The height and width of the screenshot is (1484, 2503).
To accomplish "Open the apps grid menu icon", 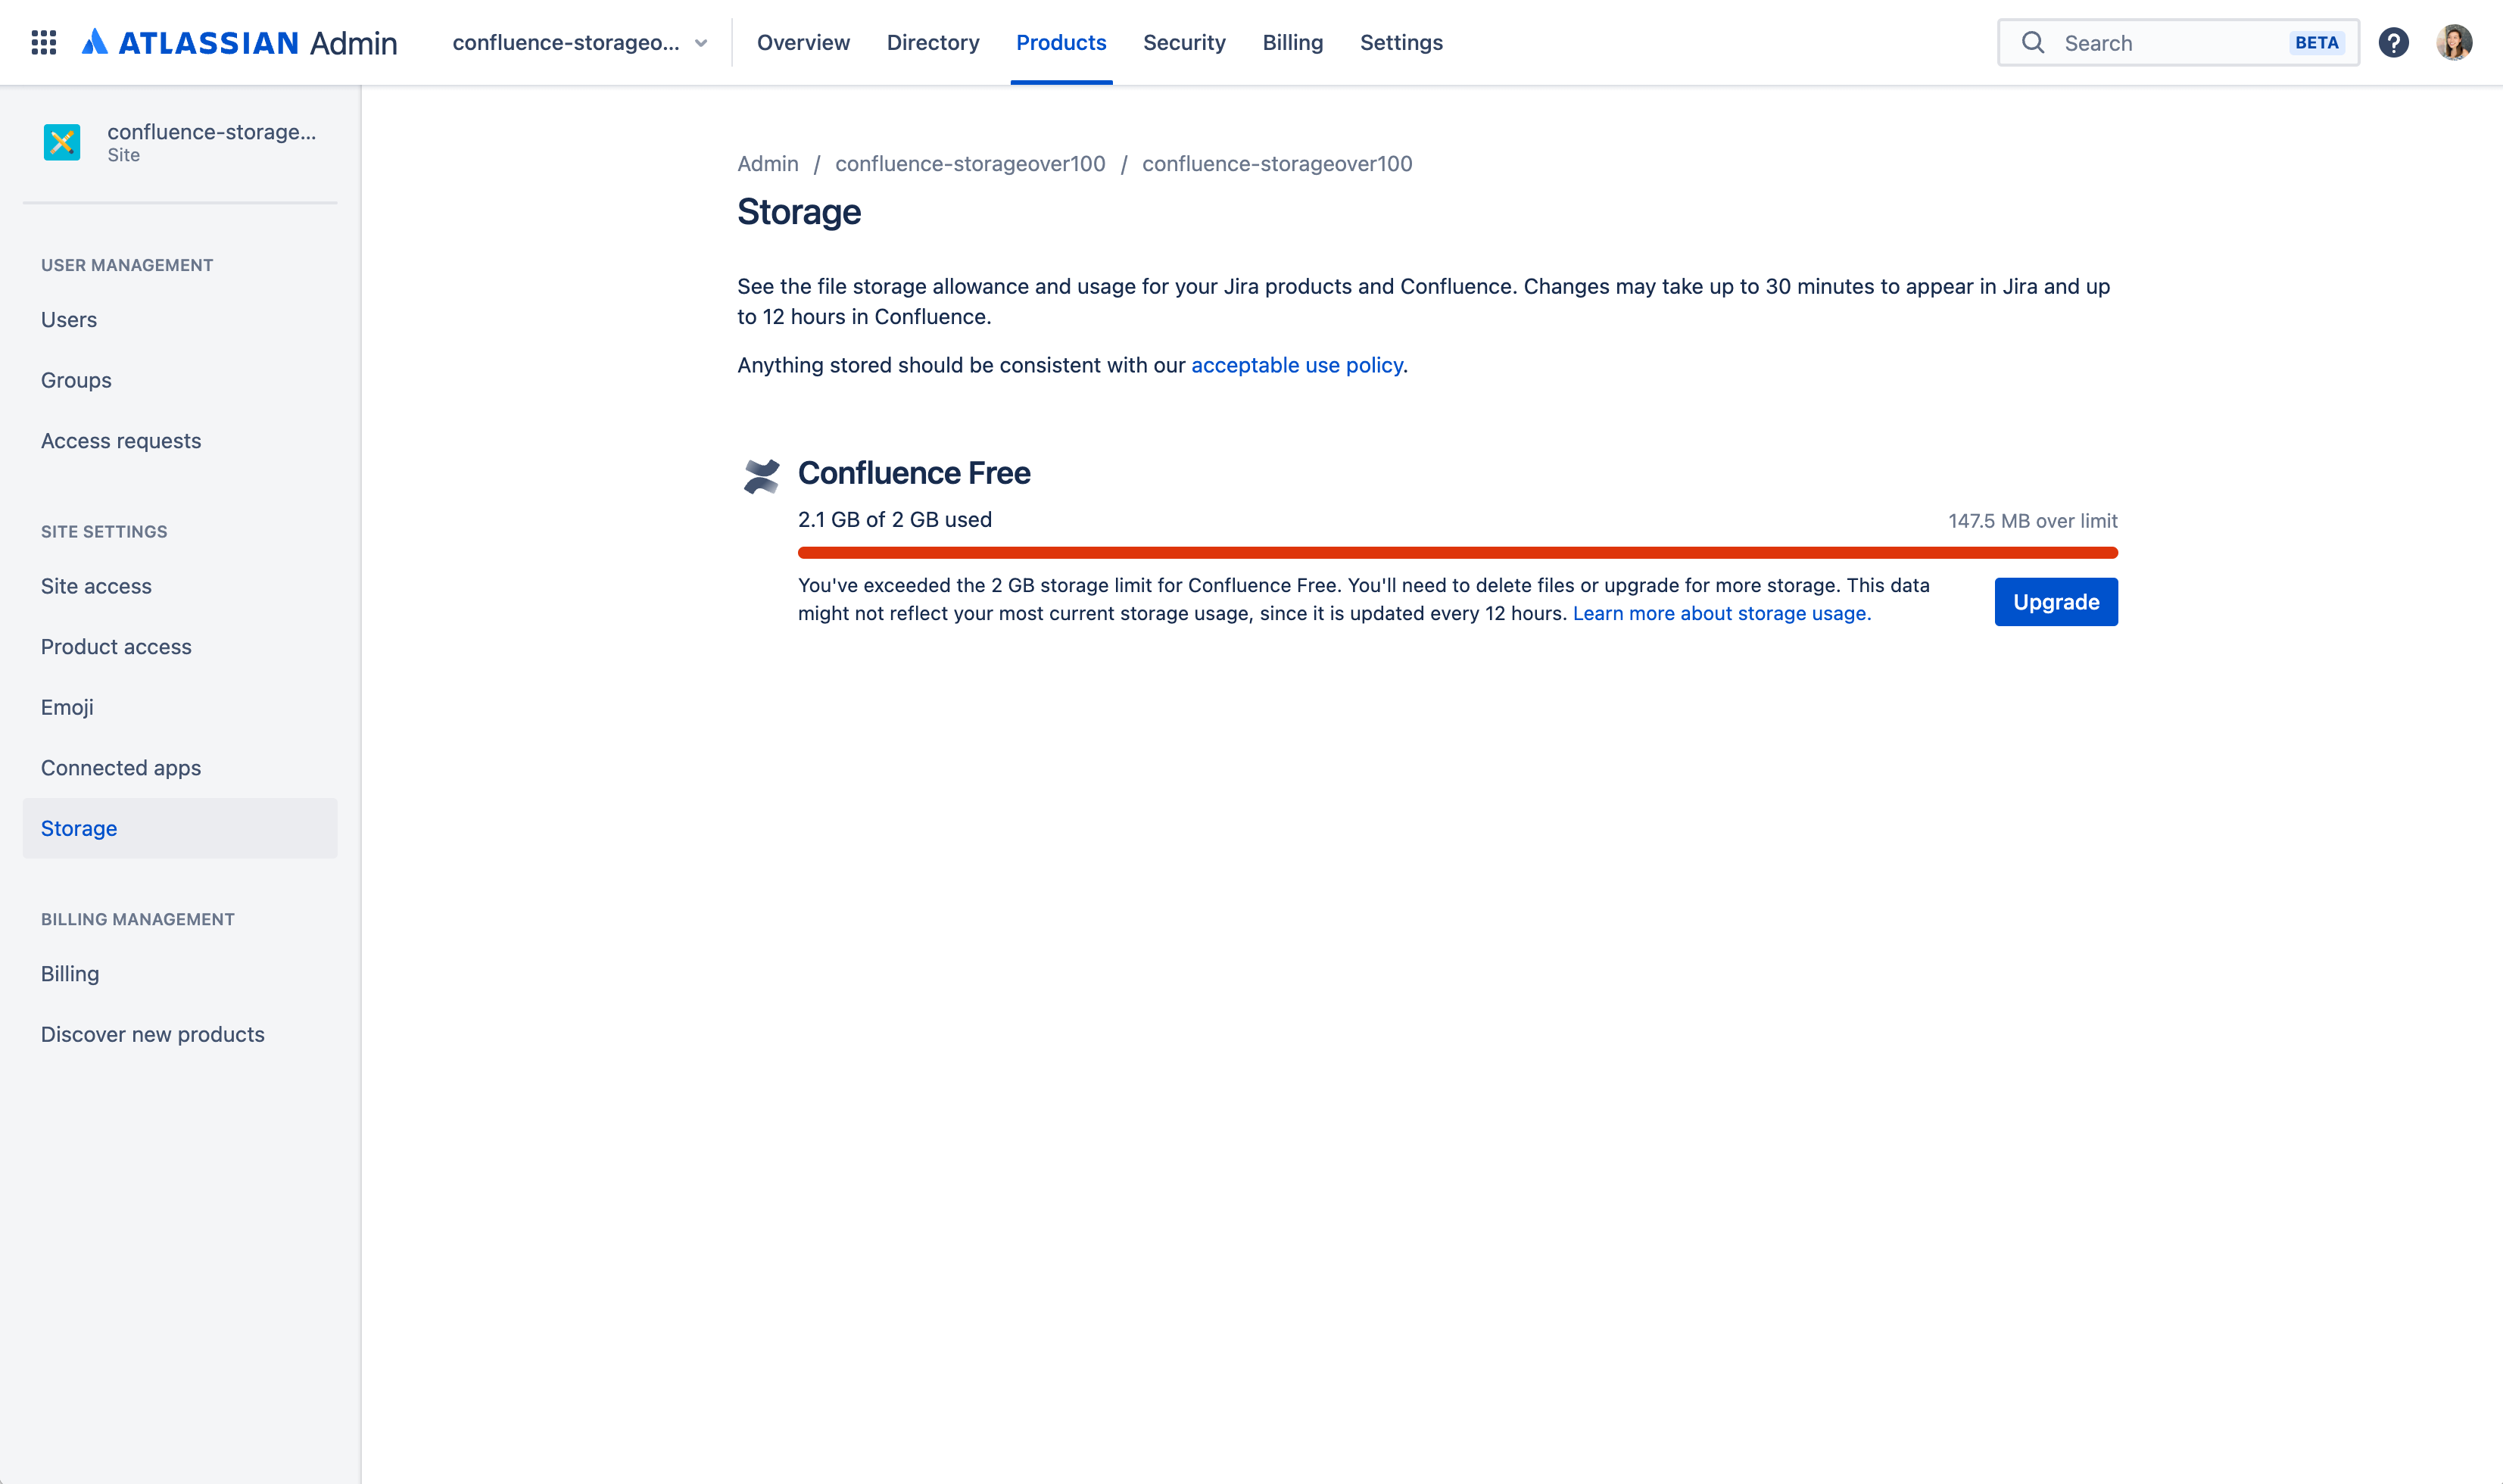I will (42, 41).
